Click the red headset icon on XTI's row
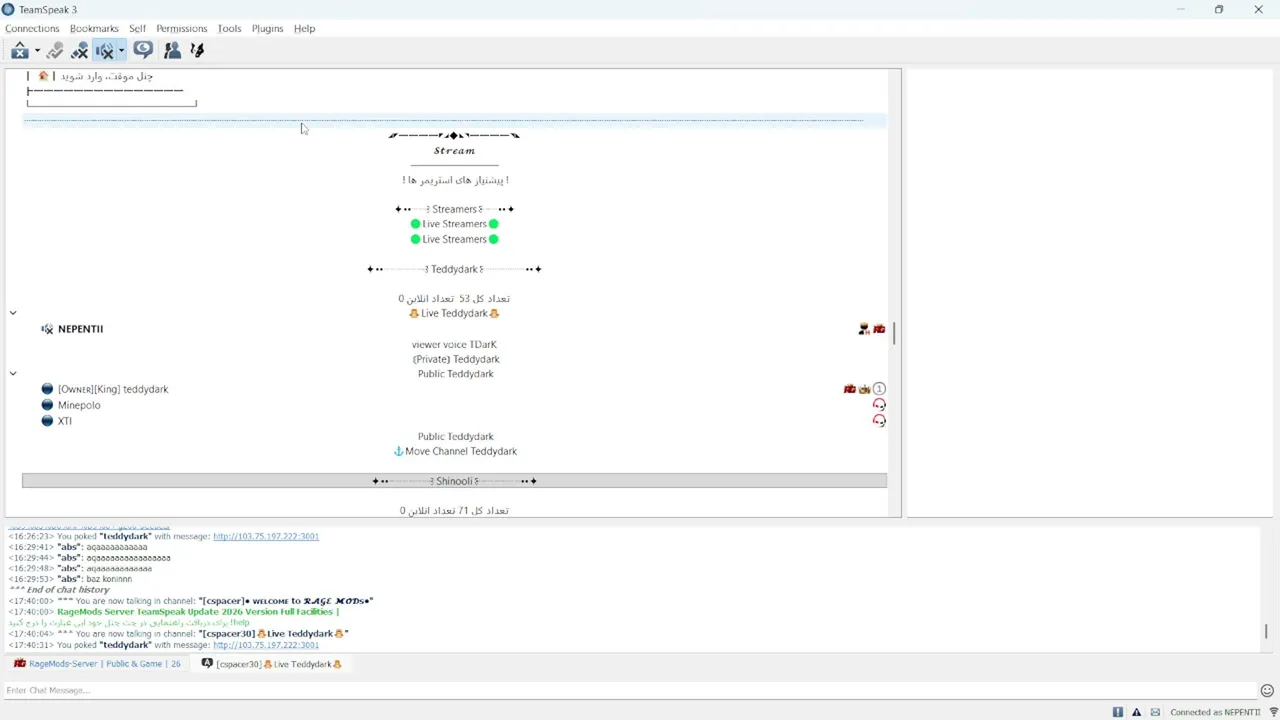The image size is (1280, 720). [879, 421]
